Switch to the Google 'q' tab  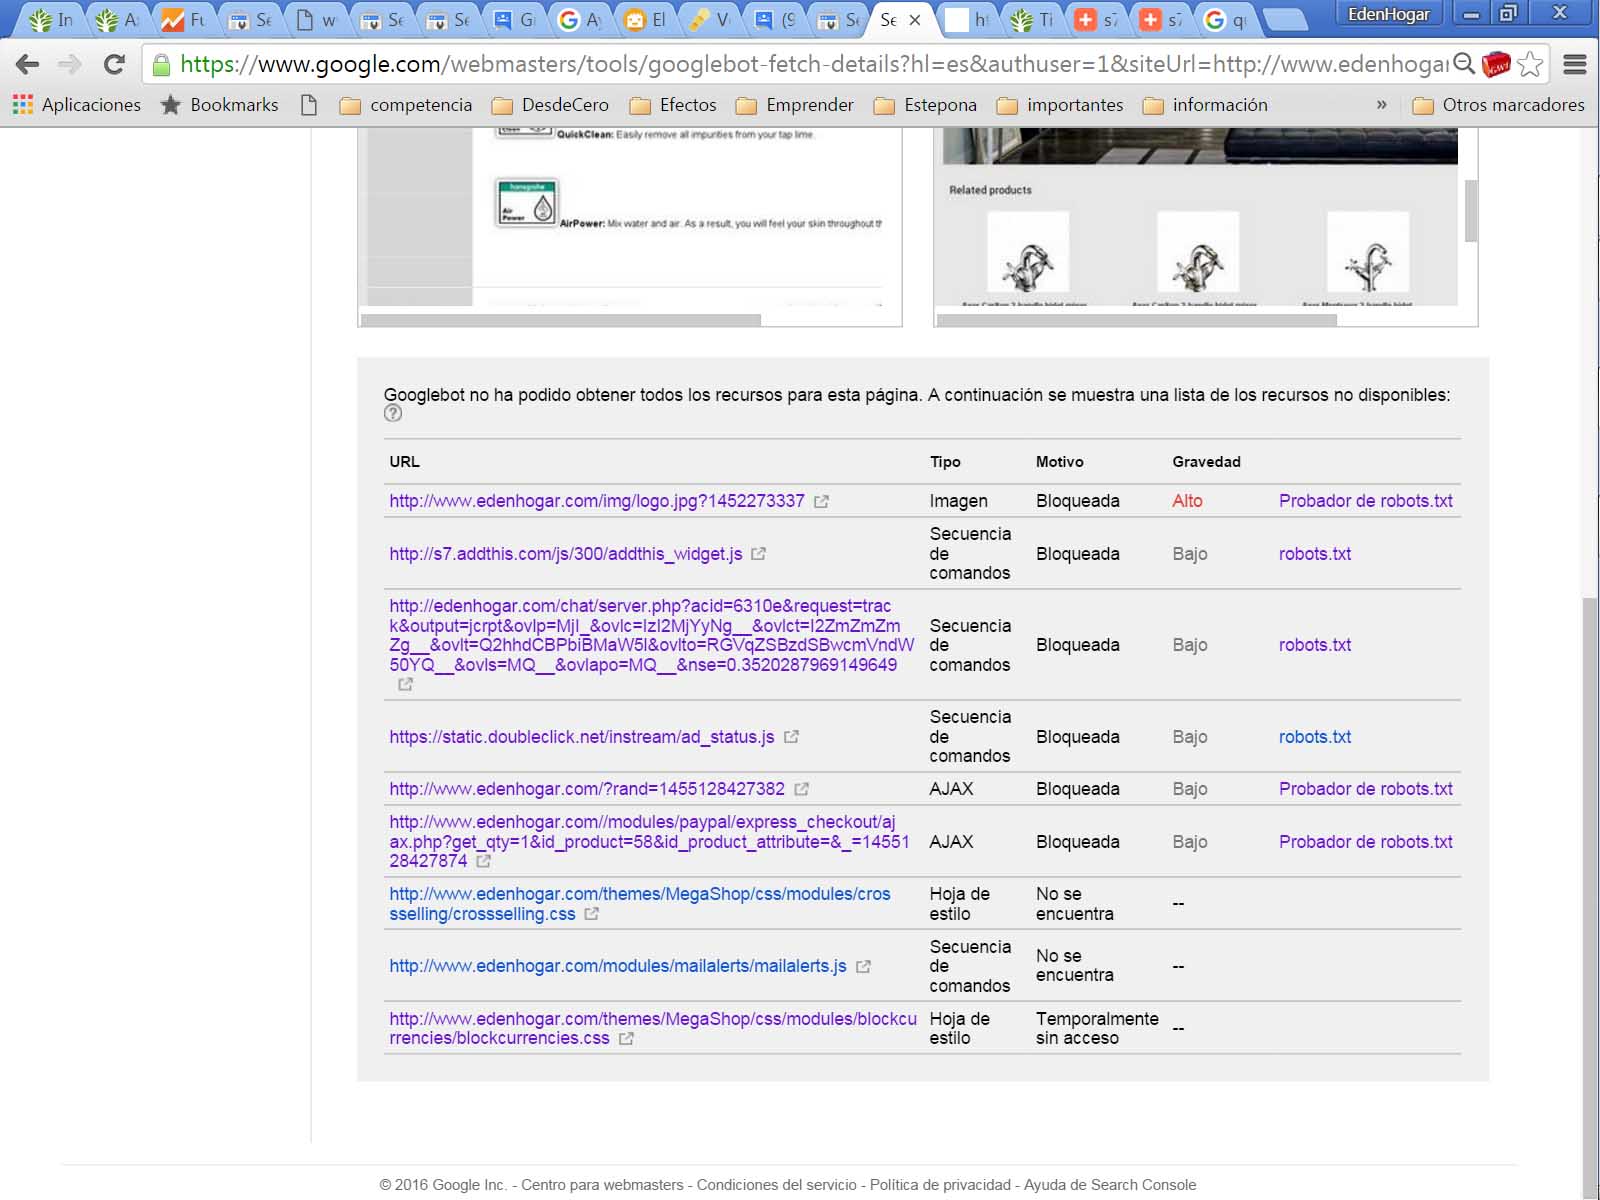coord(1226,19)
